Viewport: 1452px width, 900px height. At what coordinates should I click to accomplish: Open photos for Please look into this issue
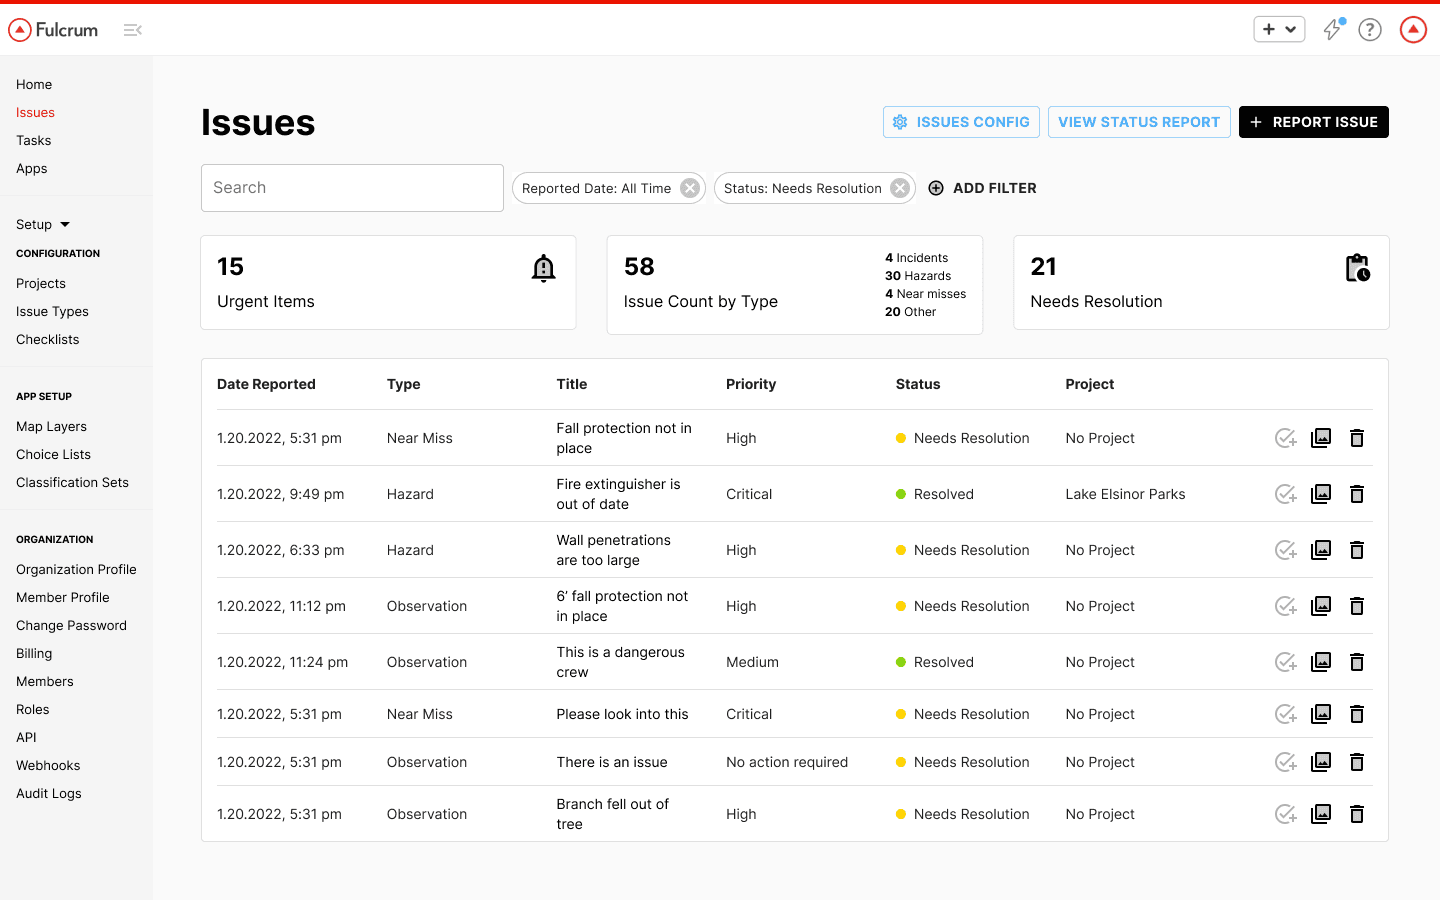1321,714
